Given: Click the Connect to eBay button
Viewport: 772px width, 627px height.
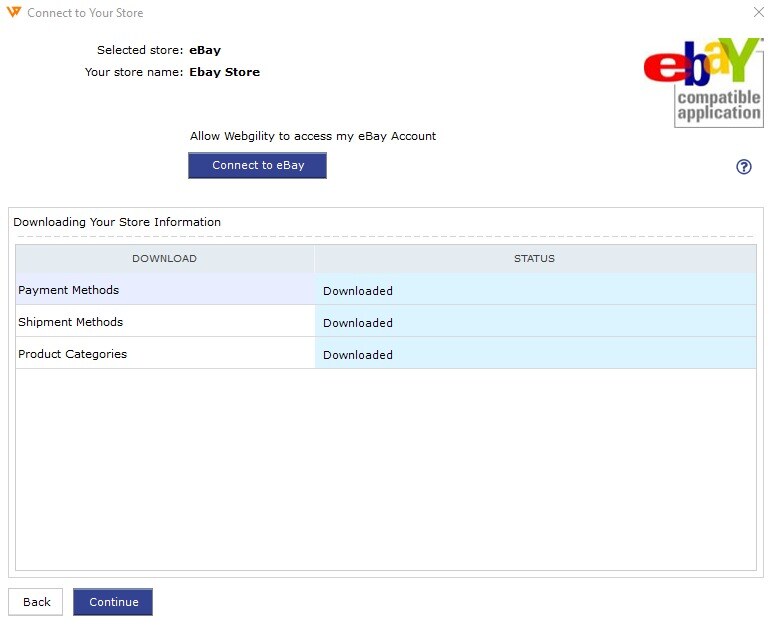Looking at the screenshot, I should 257,165.
